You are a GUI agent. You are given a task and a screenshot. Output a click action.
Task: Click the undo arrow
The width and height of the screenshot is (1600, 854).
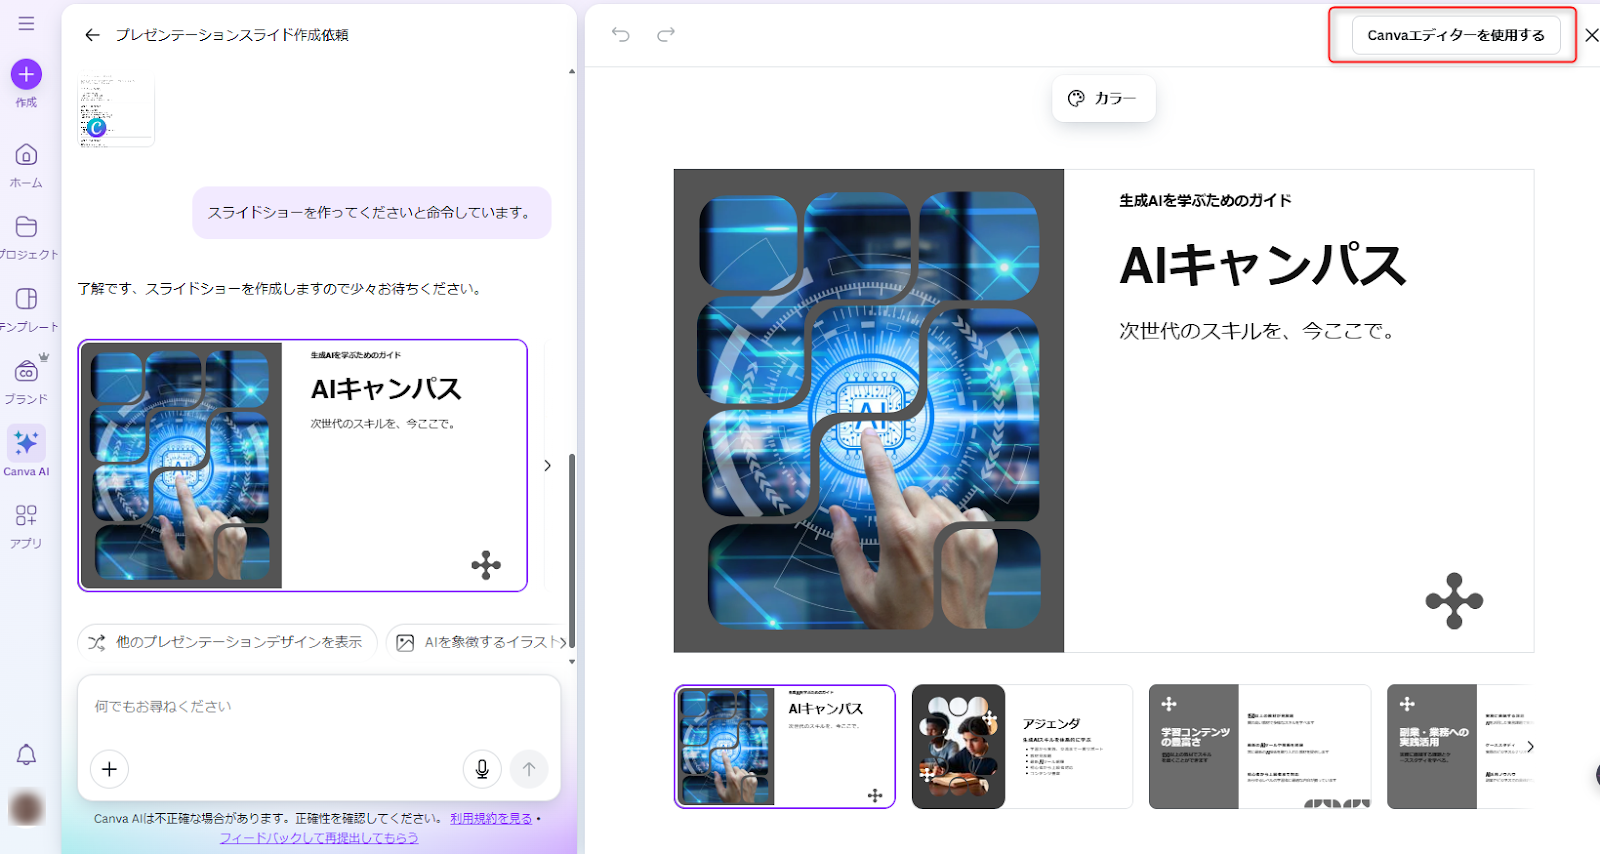pyautogui.click(x=621, y=35)
